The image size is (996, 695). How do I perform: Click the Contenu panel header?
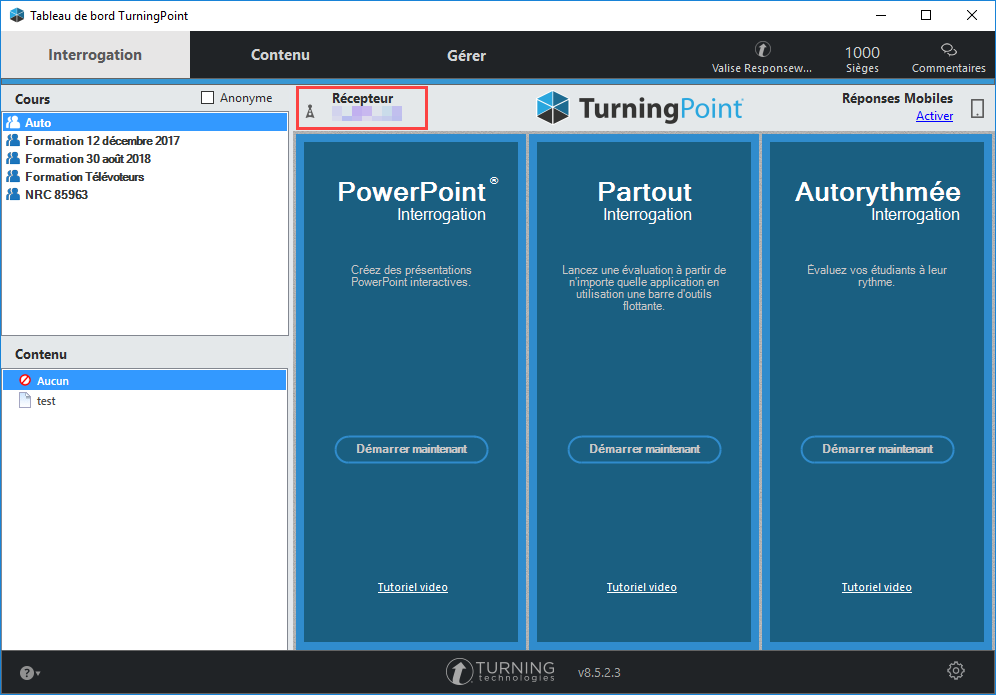click(x=41, y=354)
